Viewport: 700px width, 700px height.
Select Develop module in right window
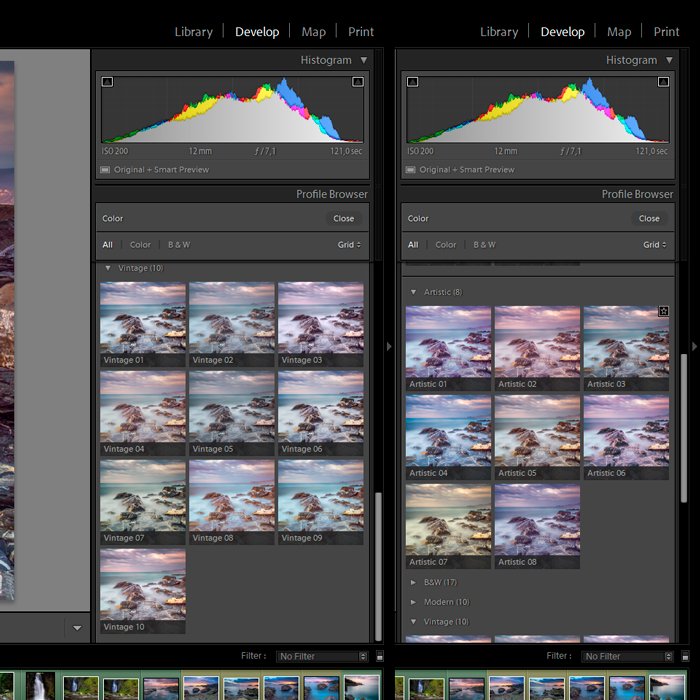pos(562,32)
